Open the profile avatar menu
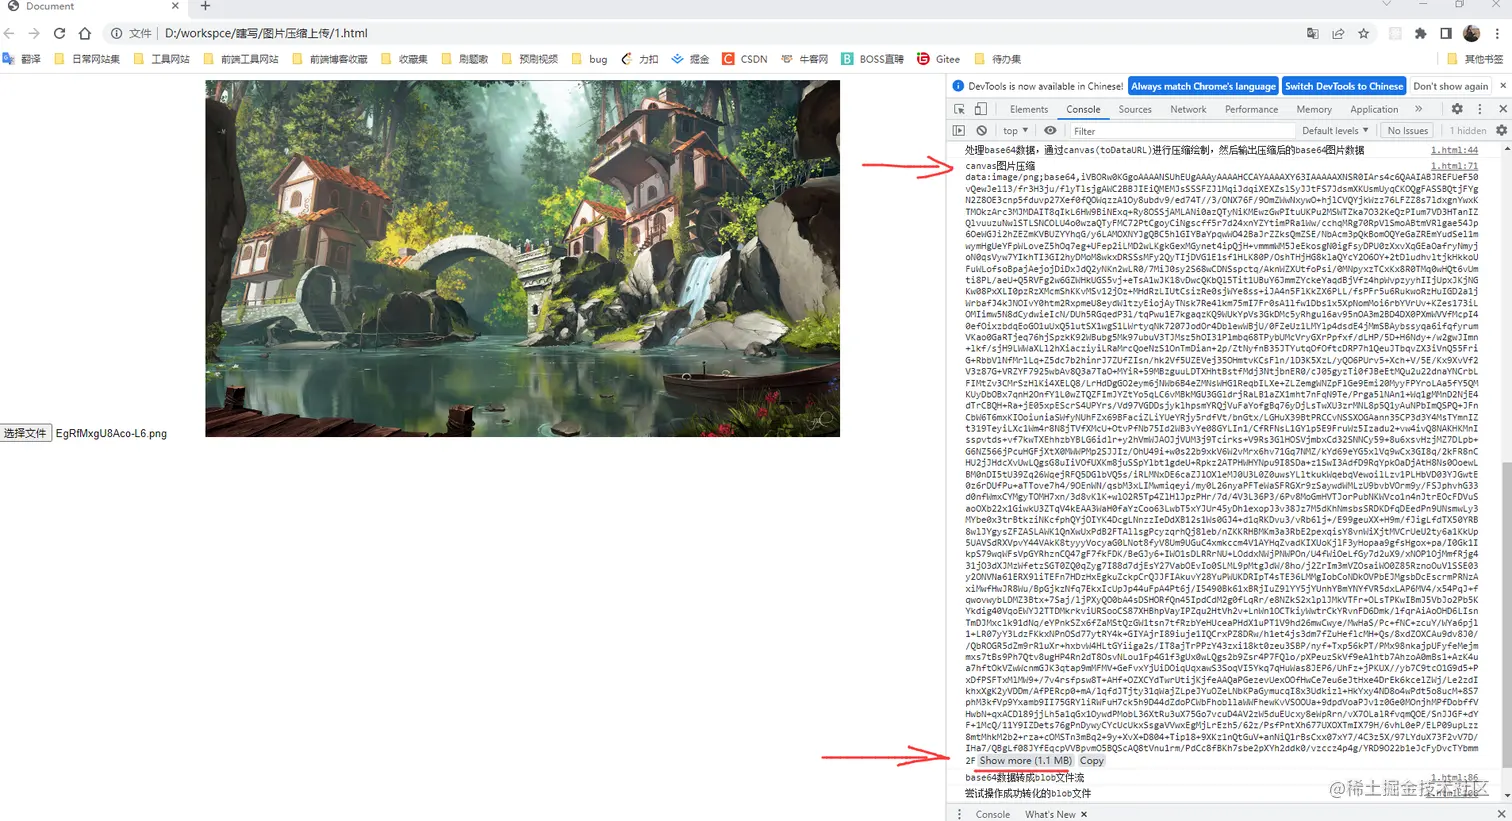Viewport: 1512px width, 821px height. pos(1471,33)
